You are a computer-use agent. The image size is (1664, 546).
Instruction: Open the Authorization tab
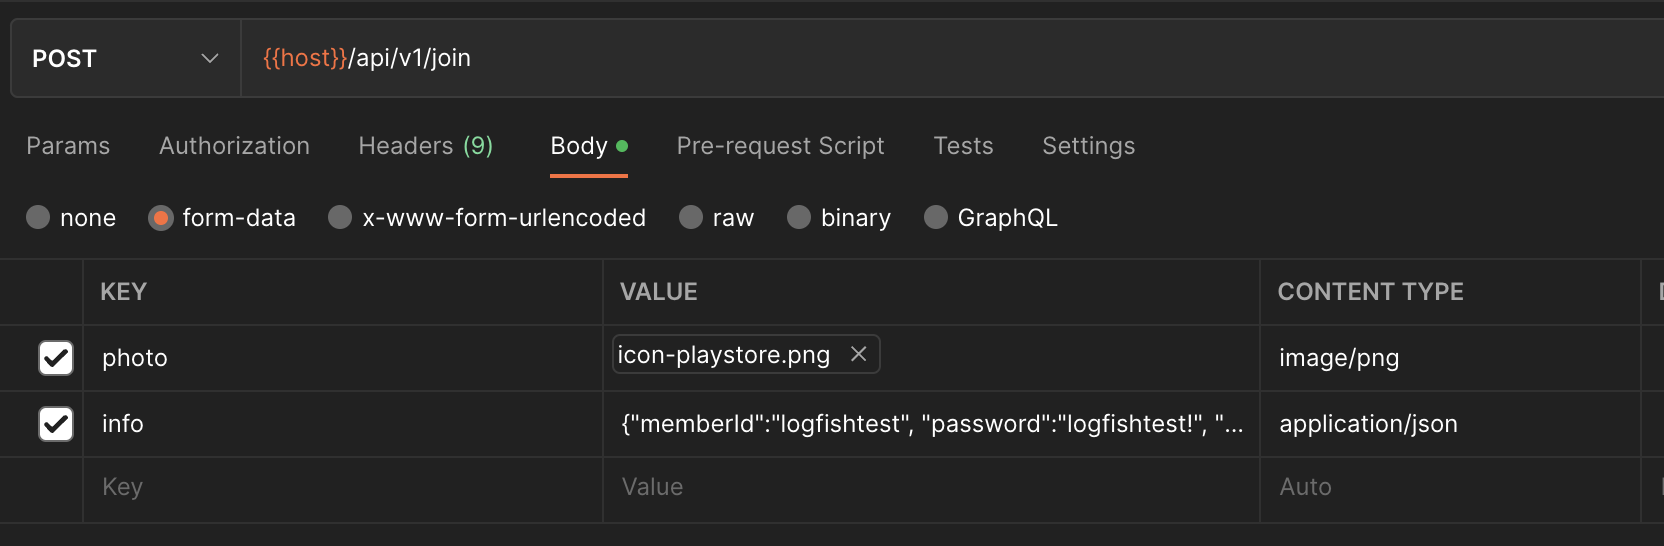(x=234, y=146)
